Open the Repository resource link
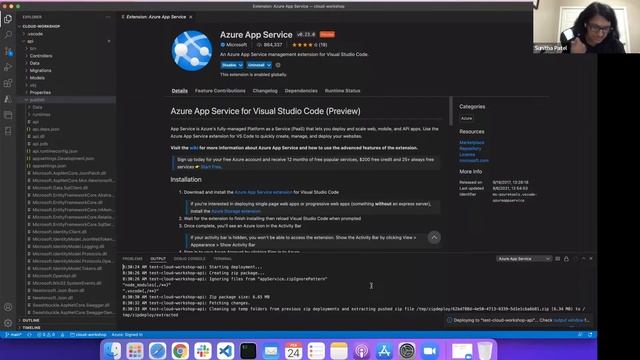Screen dimensions: 640x360 [x=470, y=149]
